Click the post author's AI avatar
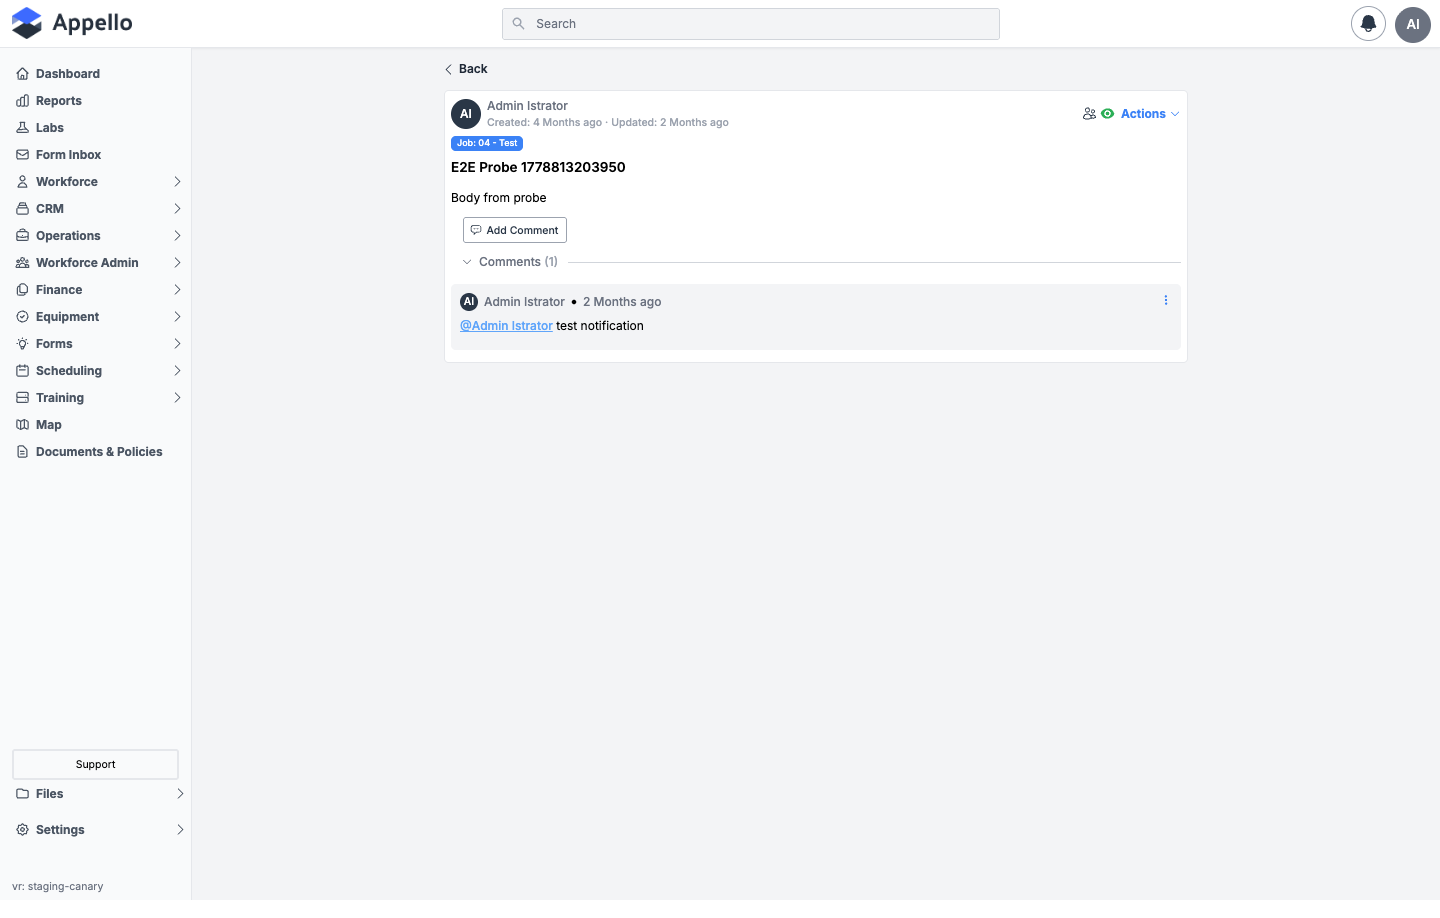 coord(466,114)
